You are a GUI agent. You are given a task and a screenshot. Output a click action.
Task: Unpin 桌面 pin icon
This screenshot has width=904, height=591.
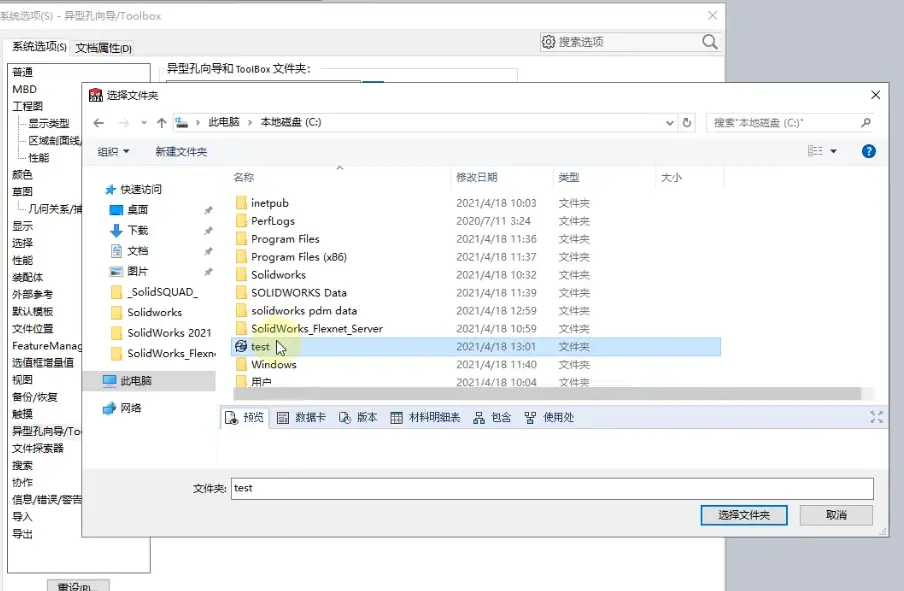pos(208,210)
